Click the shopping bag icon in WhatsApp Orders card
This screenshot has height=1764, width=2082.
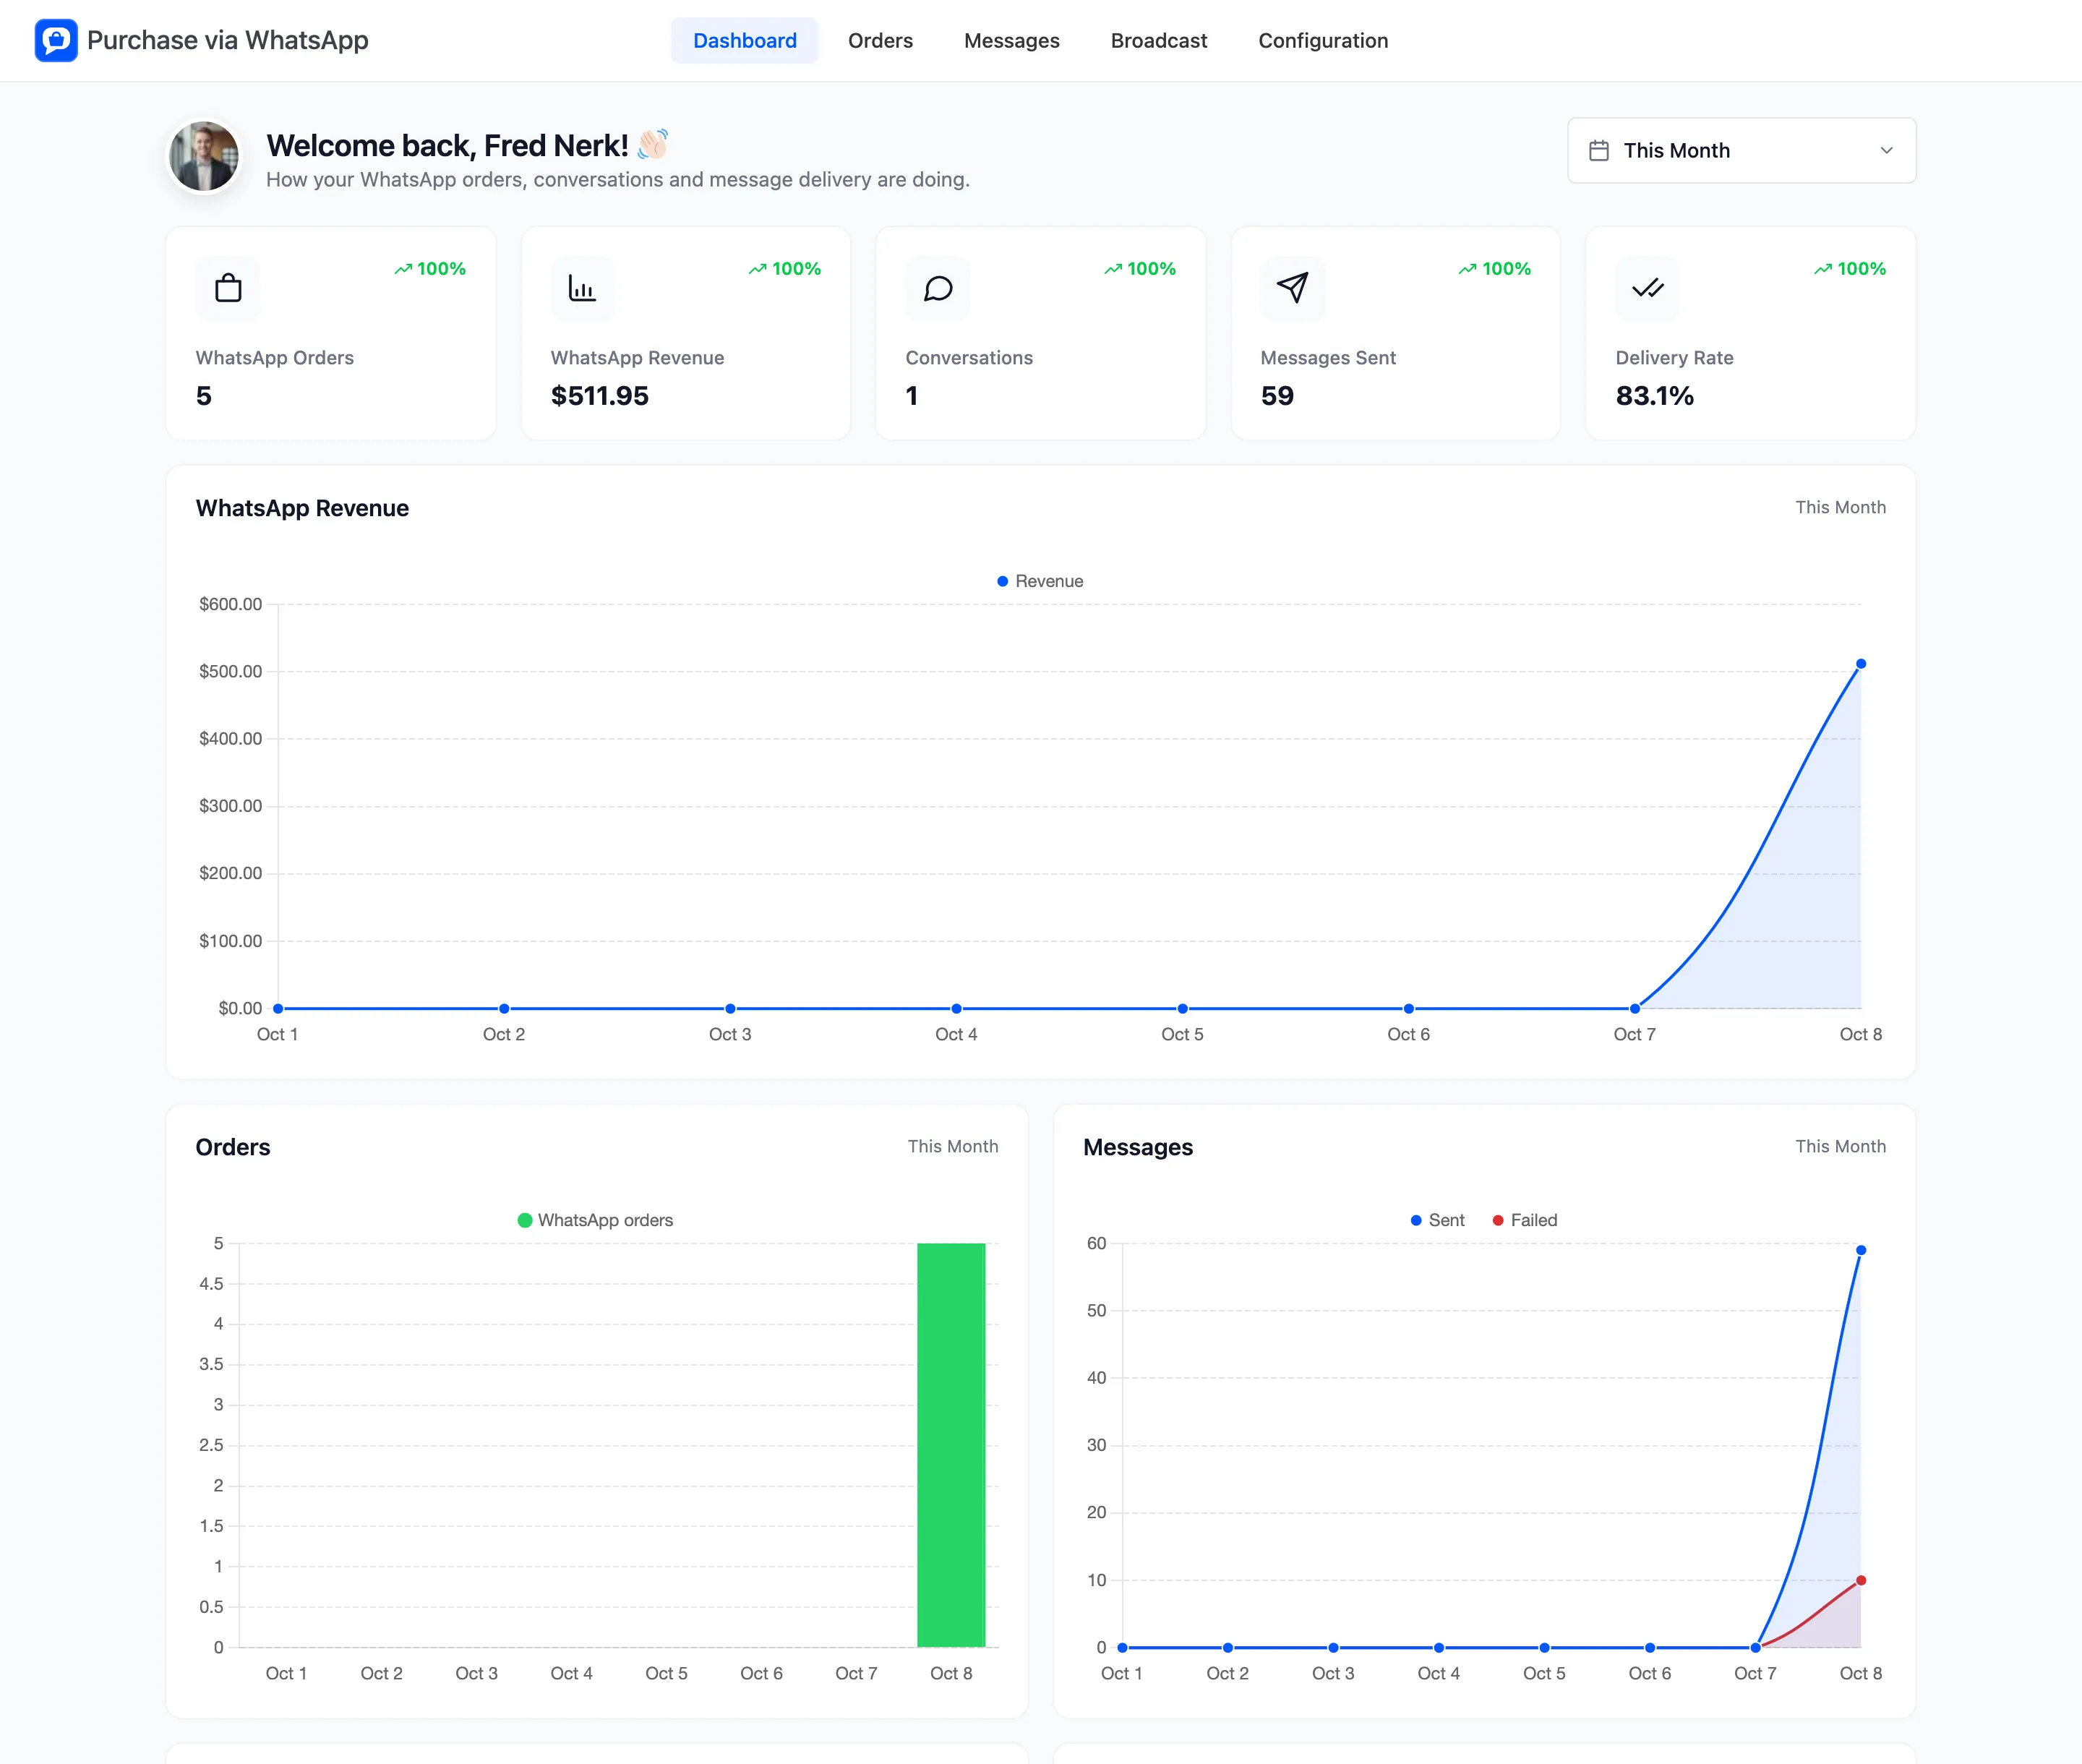point(228,289)
